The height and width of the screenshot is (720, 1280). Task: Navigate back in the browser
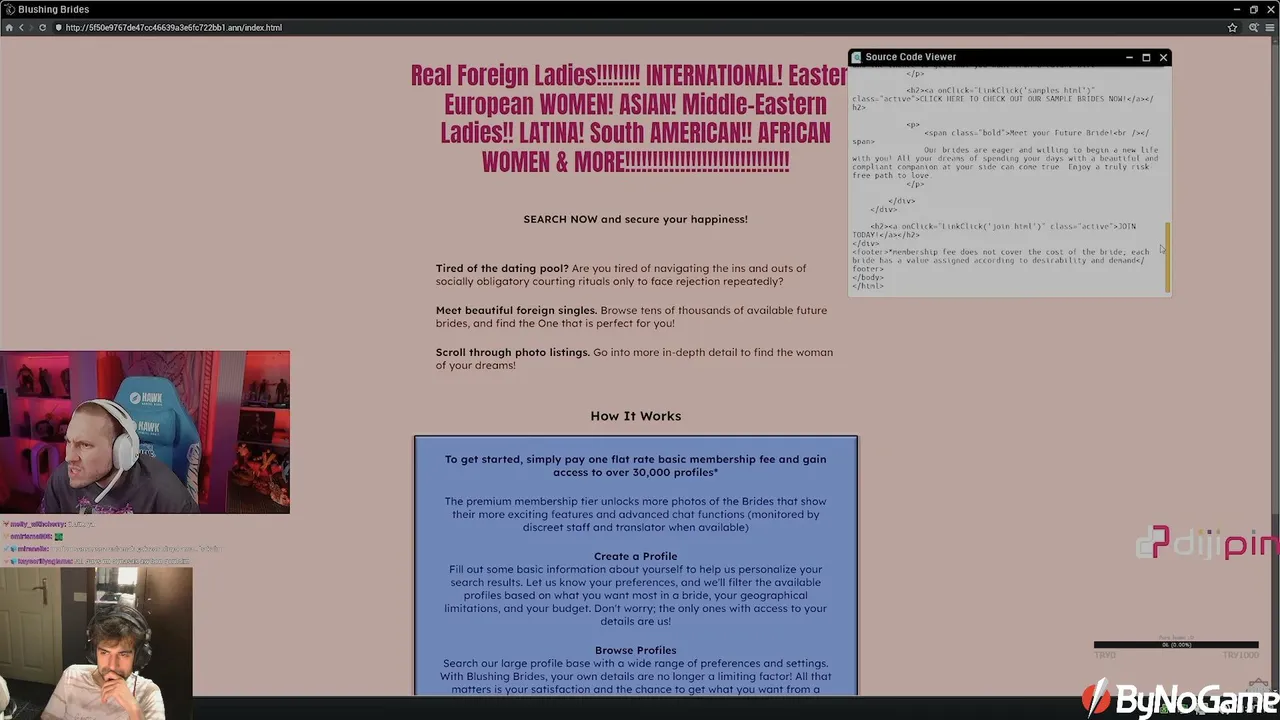pos(21,27)
